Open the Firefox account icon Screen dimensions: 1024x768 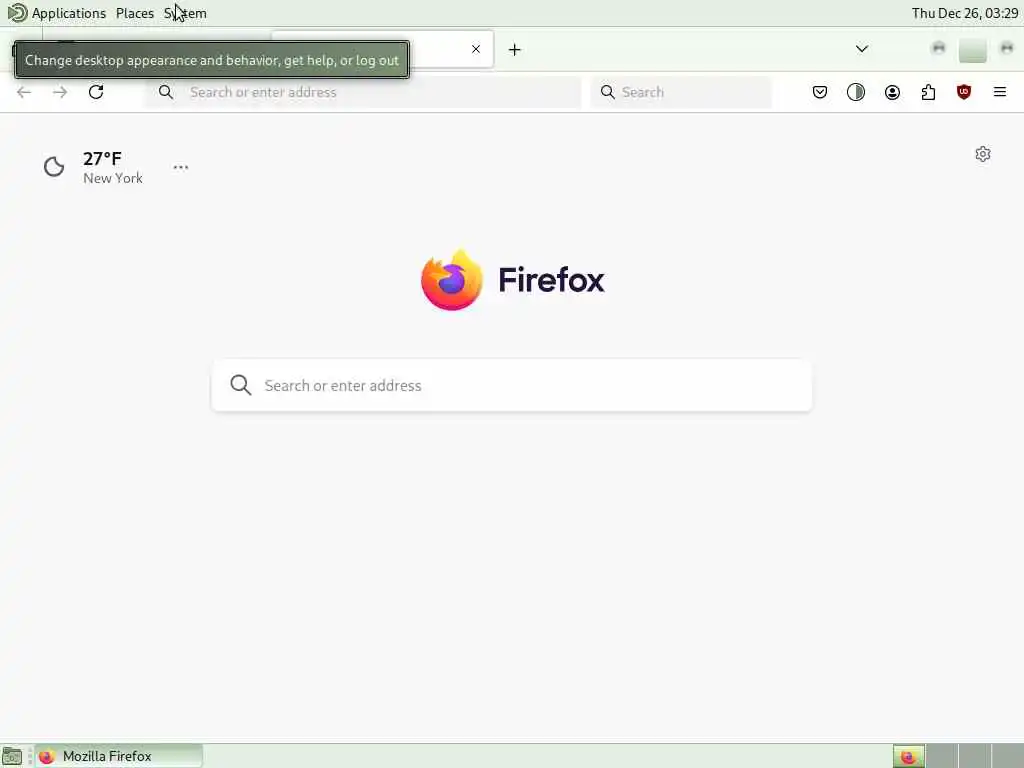click(892, 92)
